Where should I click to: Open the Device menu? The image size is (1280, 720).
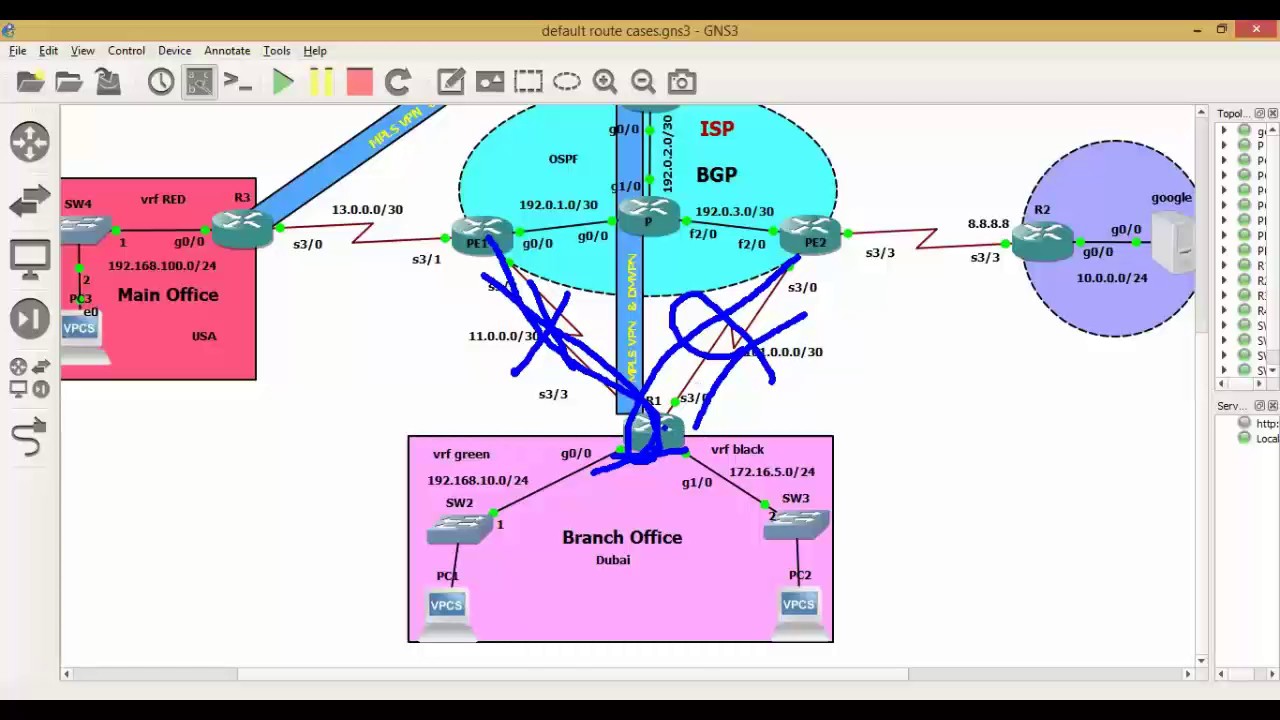174,51
